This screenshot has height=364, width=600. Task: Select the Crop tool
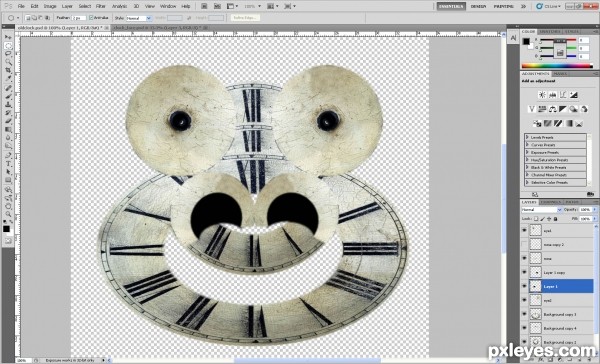8,70
